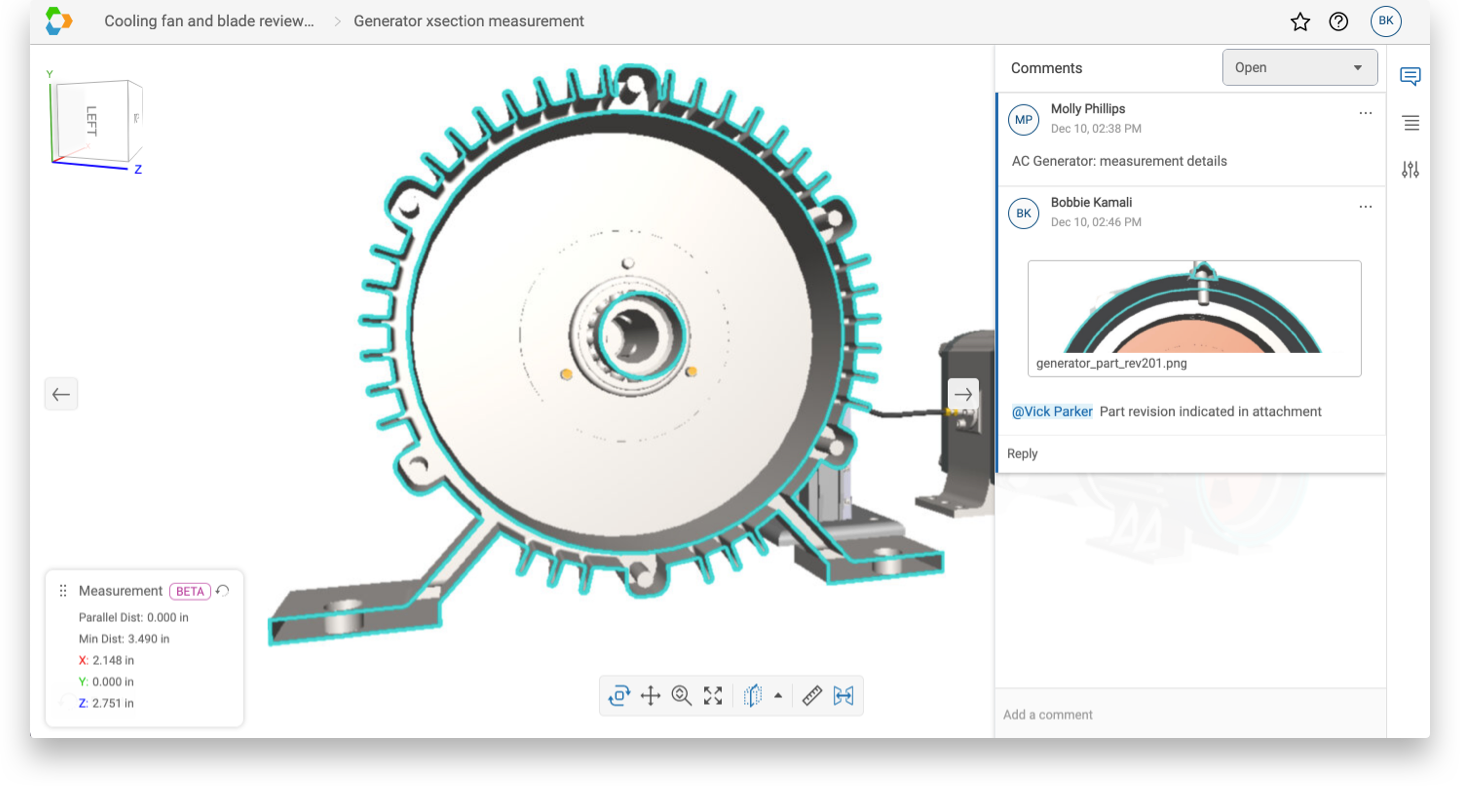
Task: Open the Help question mark
Action: pos(1339,22)
